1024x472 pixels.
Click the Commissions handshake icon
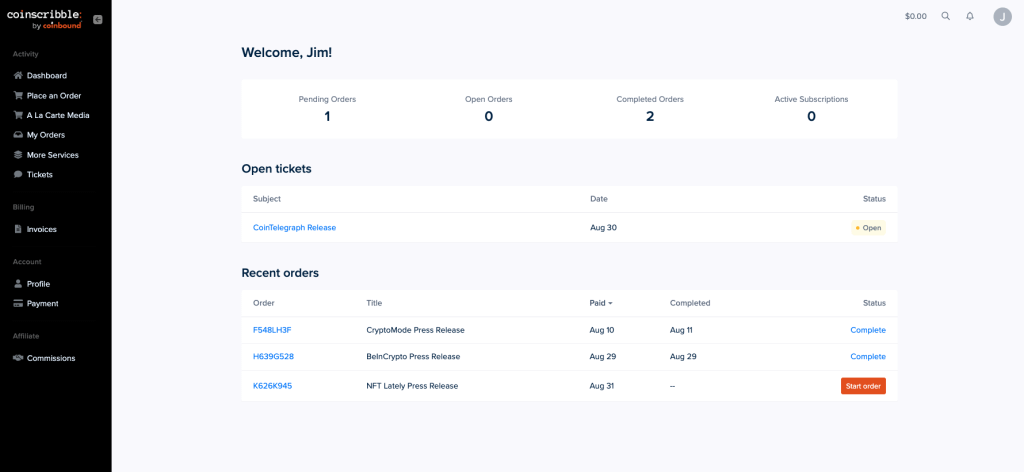click(x=18, y=358)
